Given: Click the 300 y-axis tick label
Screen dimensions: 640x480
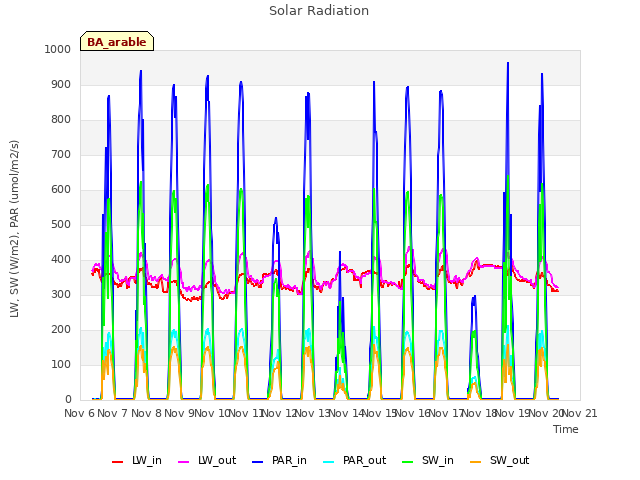Looking at the screenshot, I should coord(61,294).
